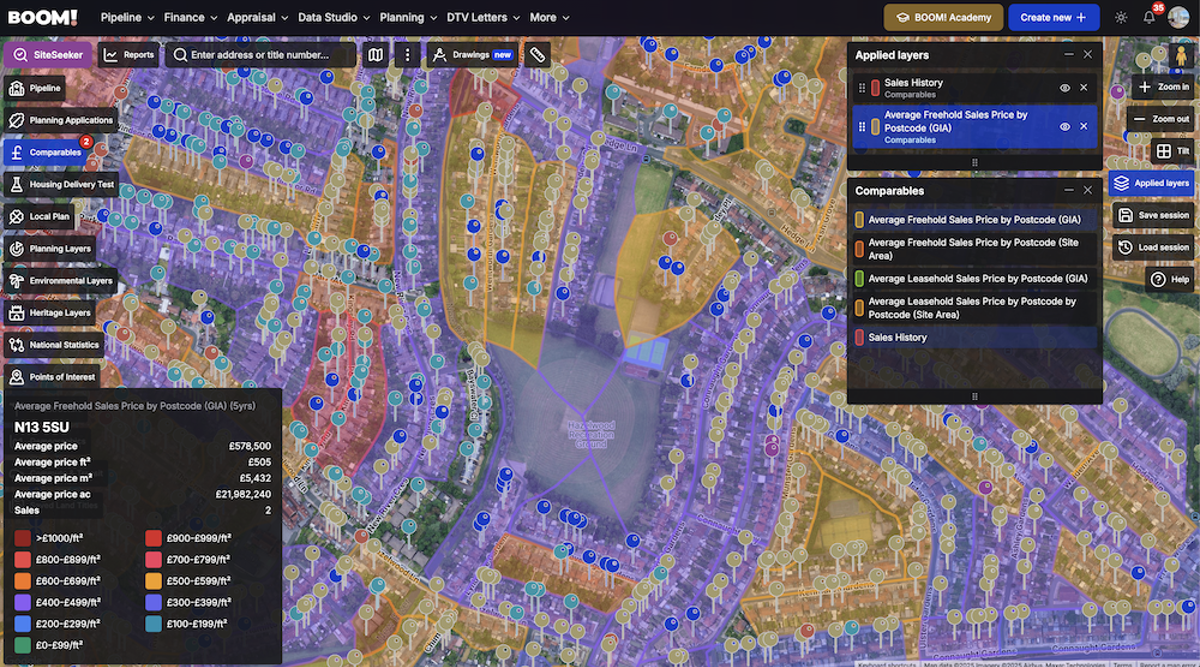Open National Statistics sidebar item
The image size is (1200, 667).
(x=54, y=344)
